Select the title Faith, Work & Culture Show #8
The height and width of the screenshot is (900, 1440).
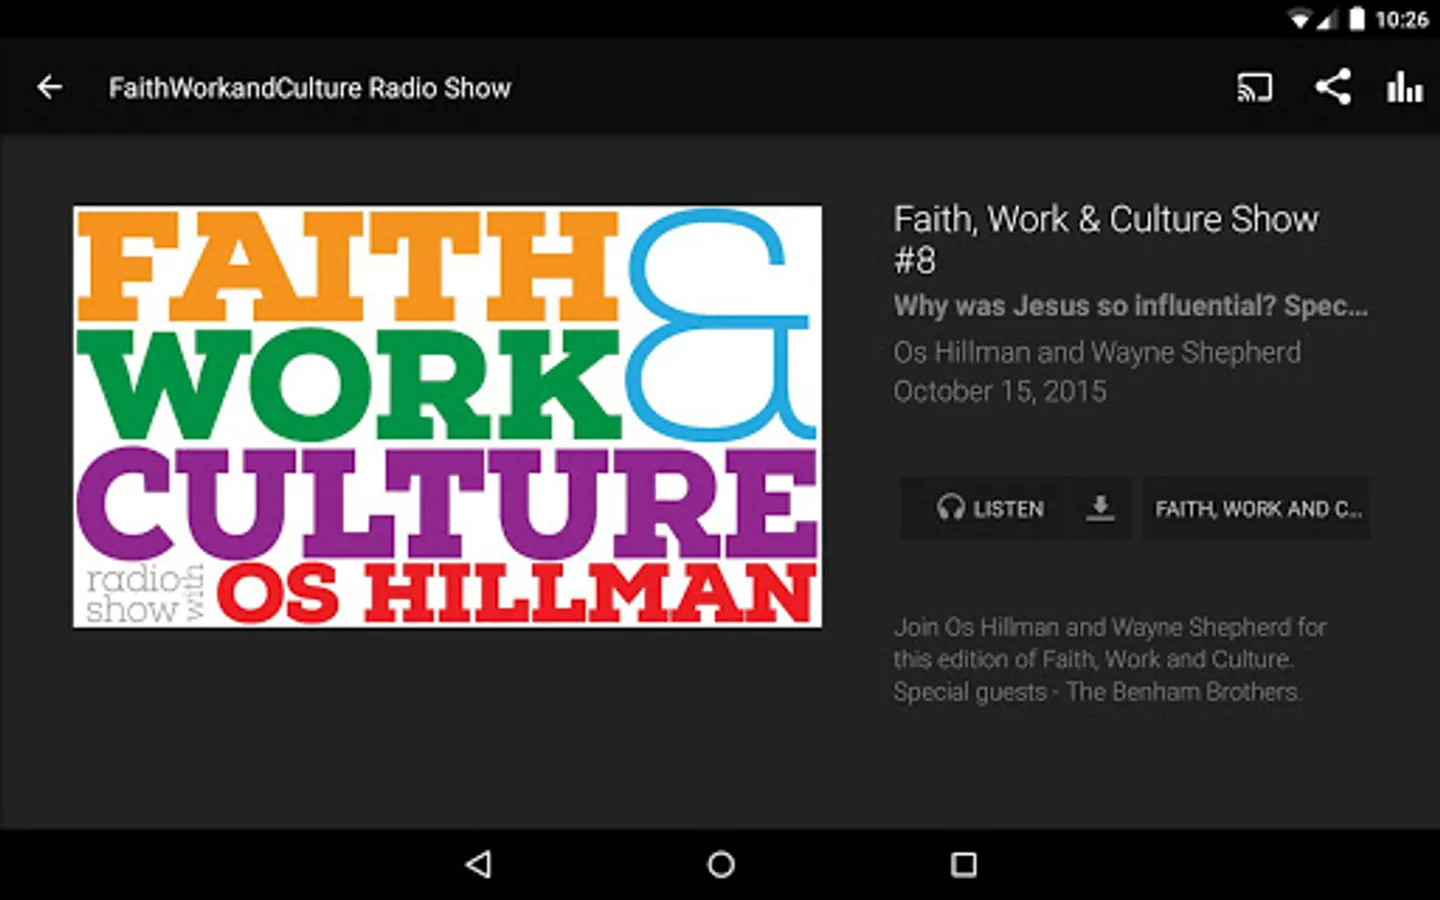click(x=1106, y=239)
